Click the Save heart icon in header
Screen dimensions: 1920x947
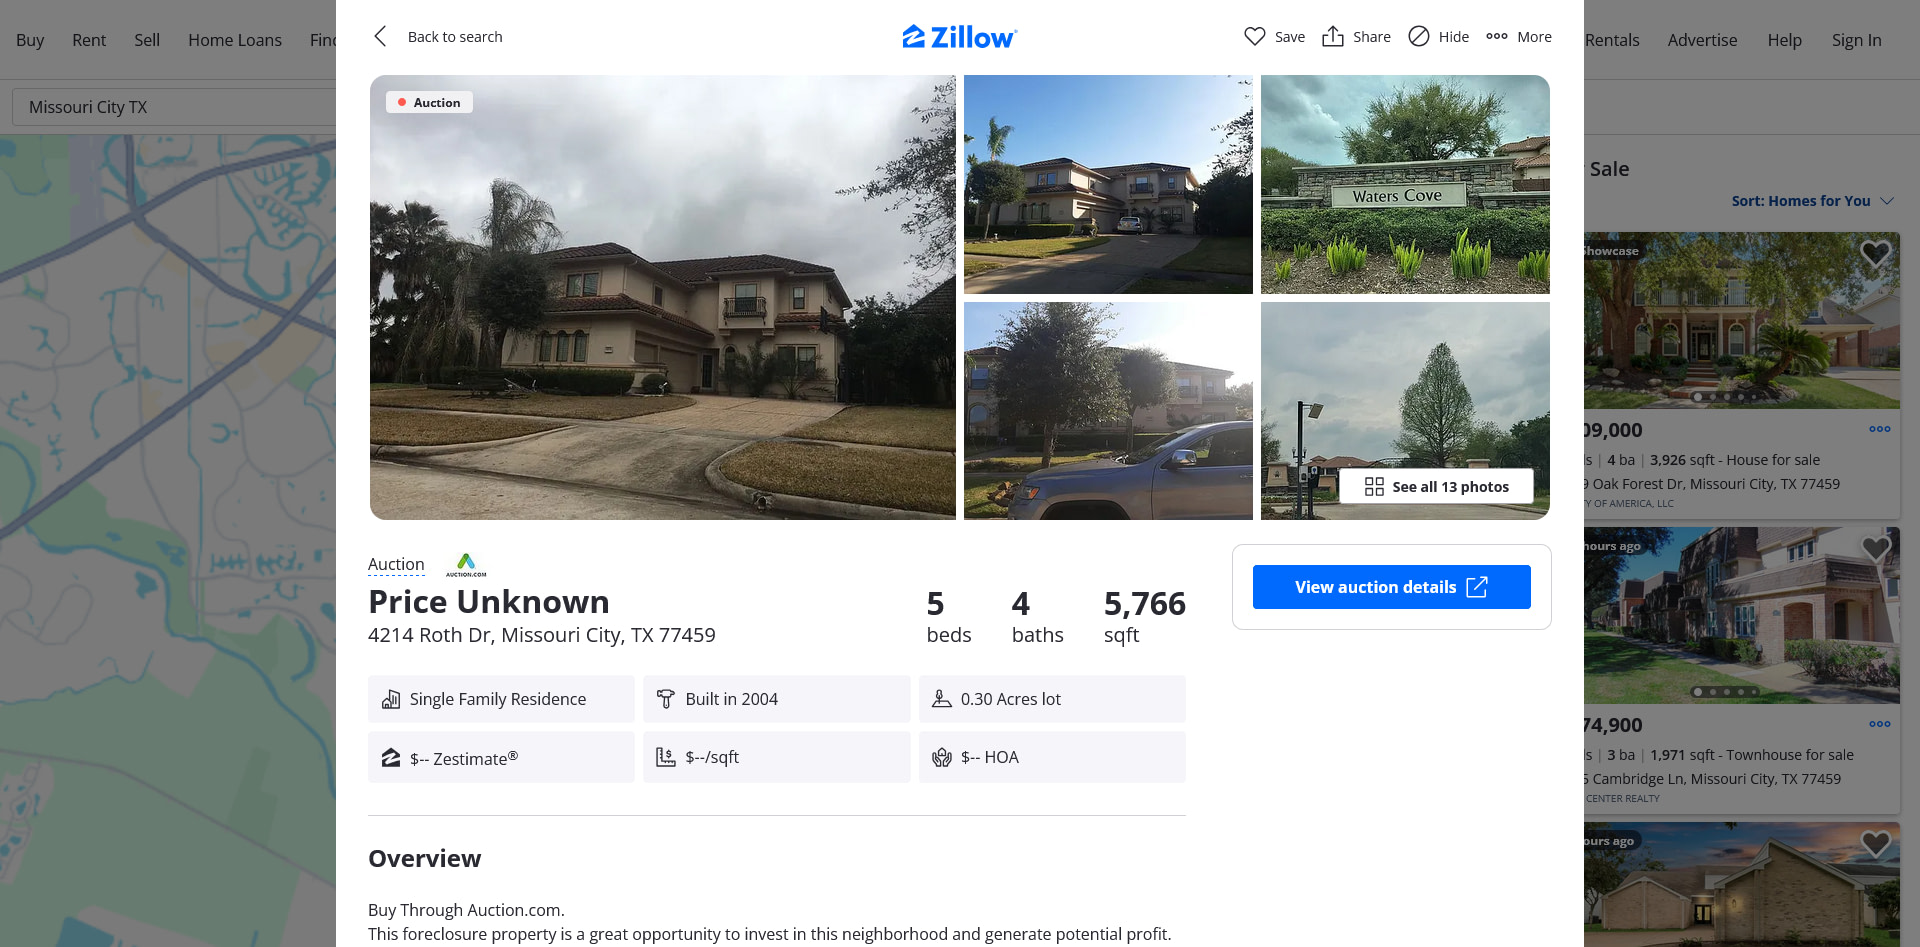pyautogui.click(x=1255, y=37)
